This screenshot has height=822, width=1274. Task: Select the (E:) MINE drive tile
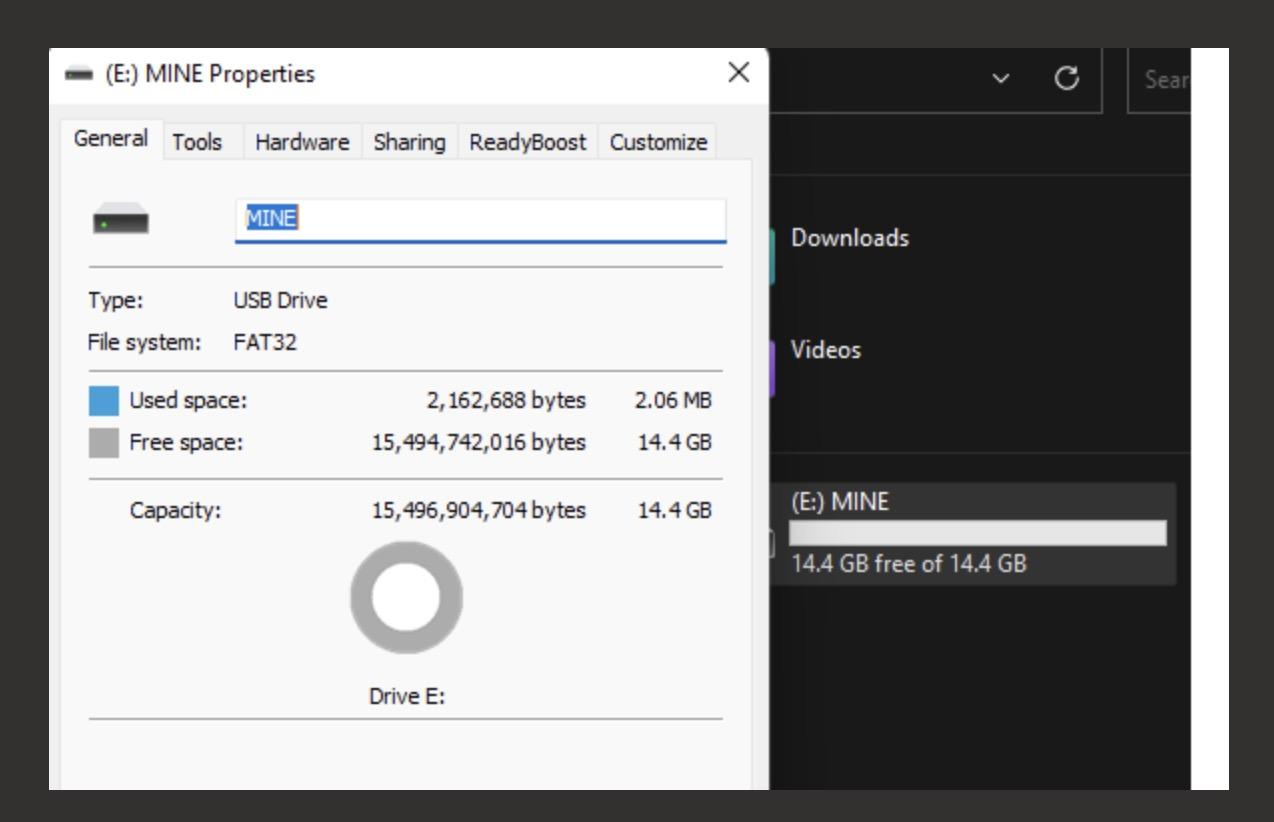[973, 534]
